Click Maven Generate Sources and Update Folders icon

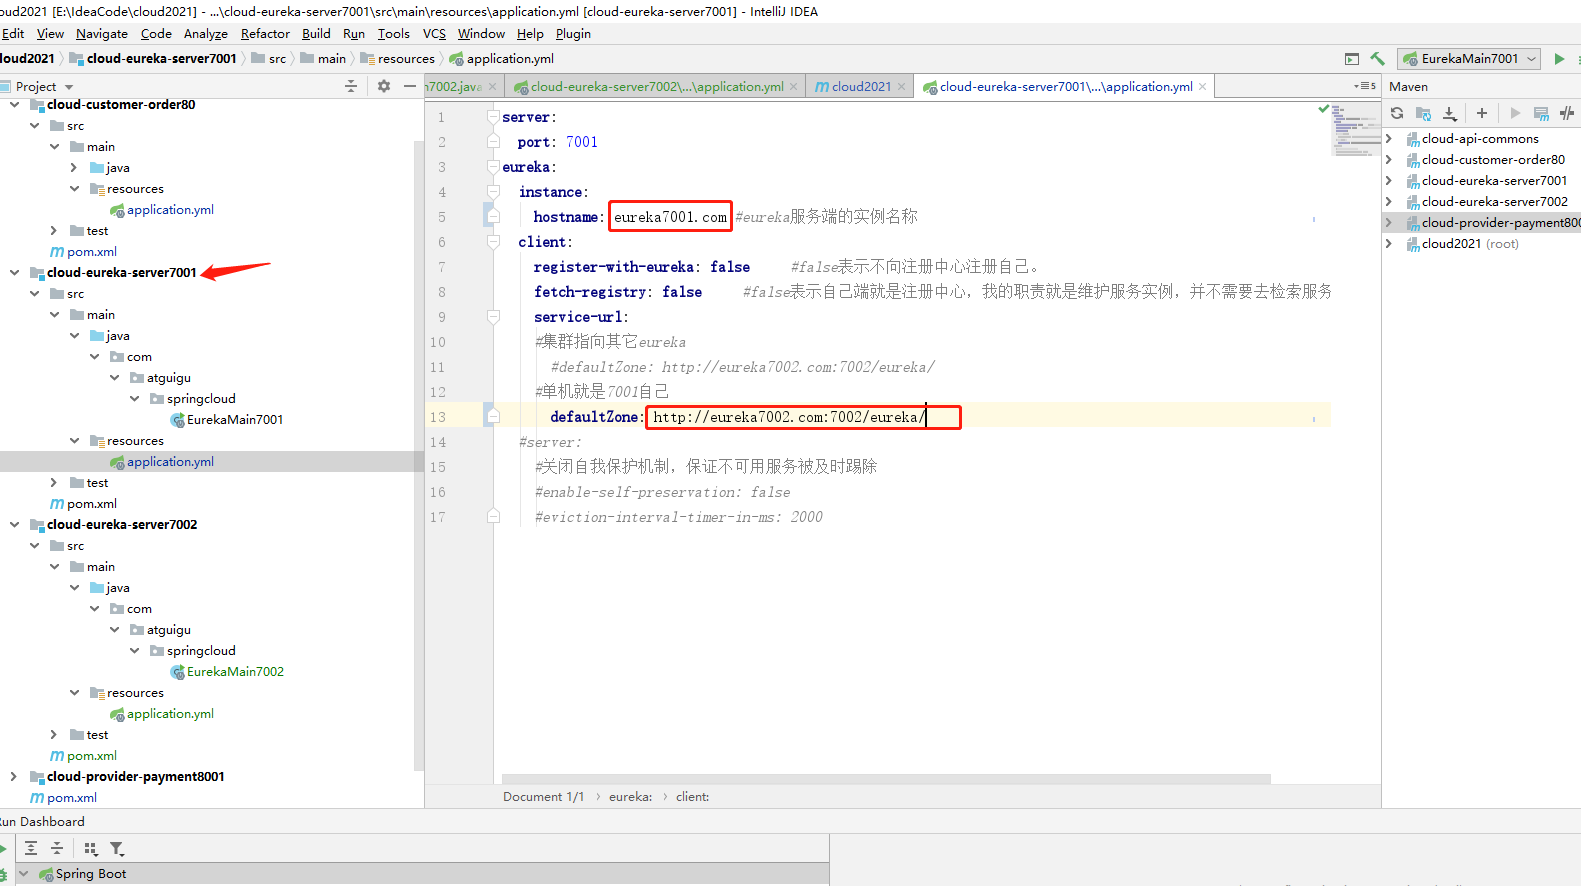click(x=1423, y=113)
